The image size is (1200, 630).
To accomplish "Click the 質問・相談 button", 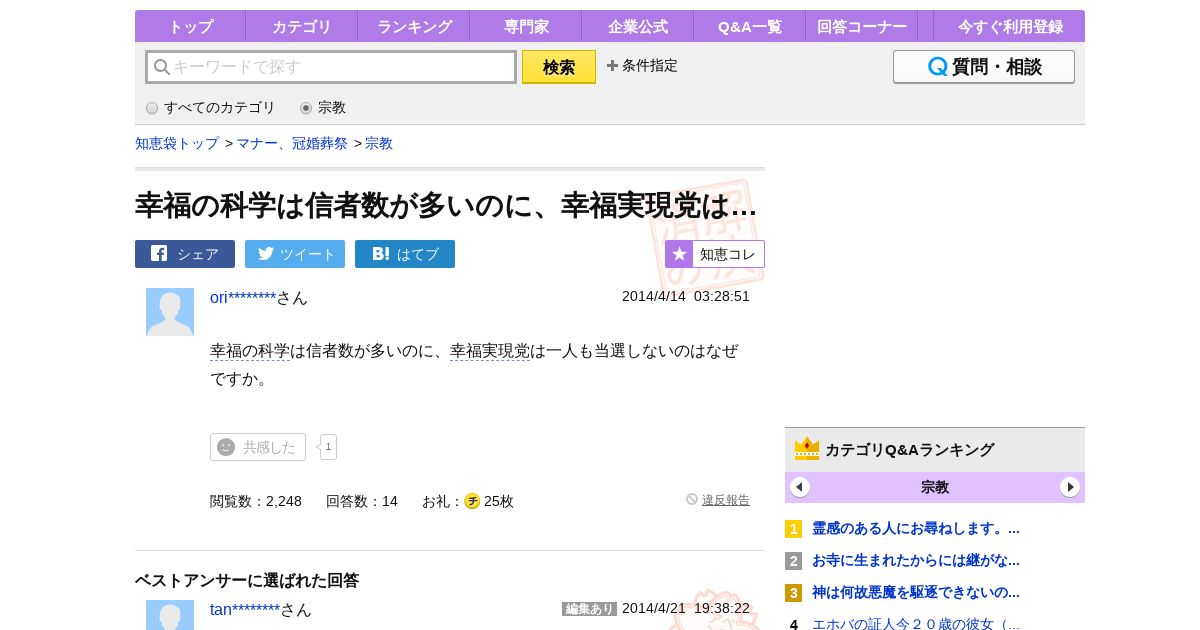I will tap(984, 67).
